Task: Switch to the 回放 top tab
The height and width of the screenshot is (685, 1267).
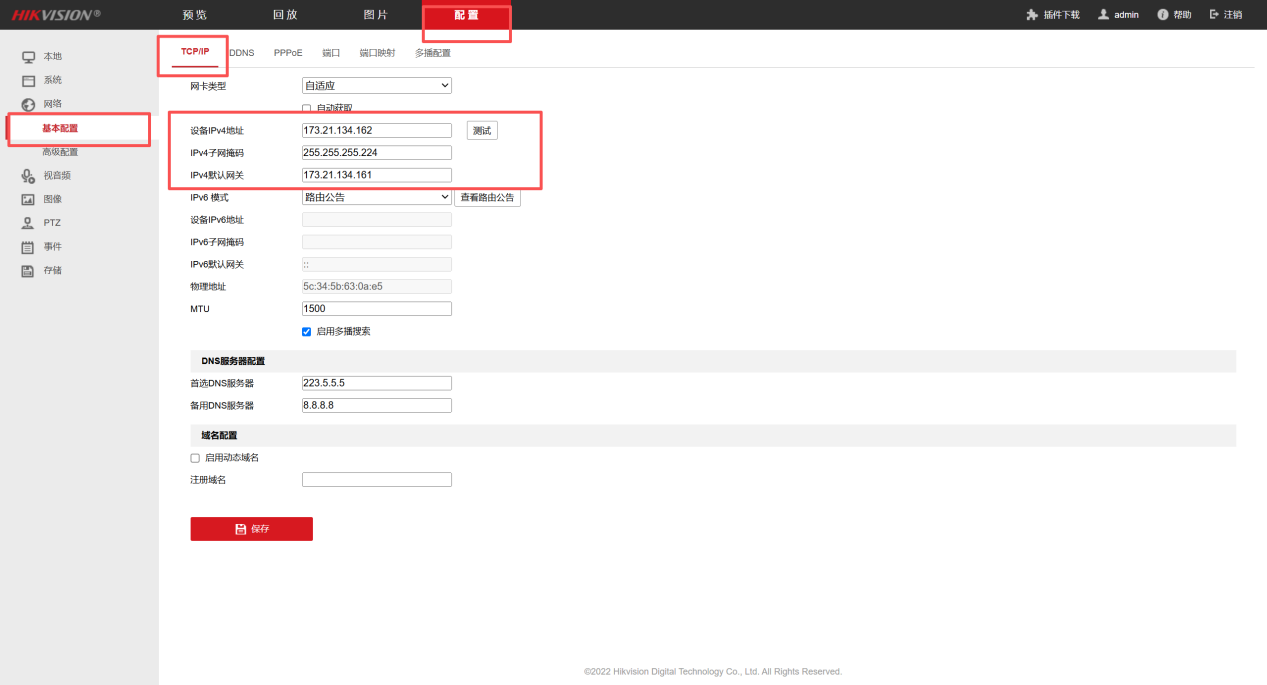Action: [285, 15]
